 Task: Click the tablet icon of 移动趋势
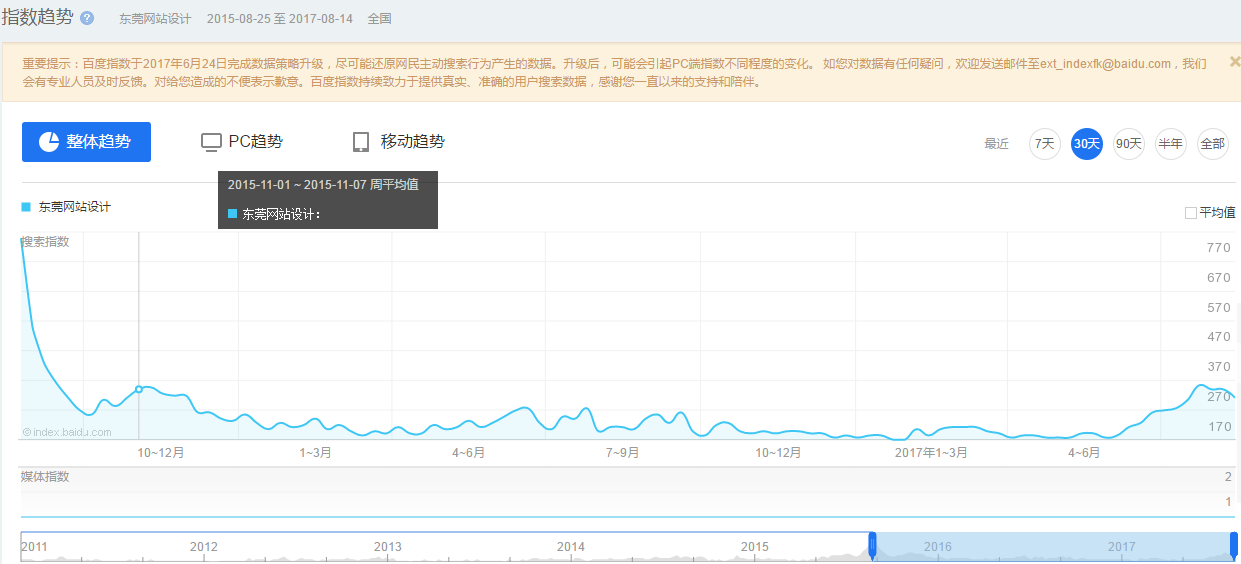tap(361, 142)
